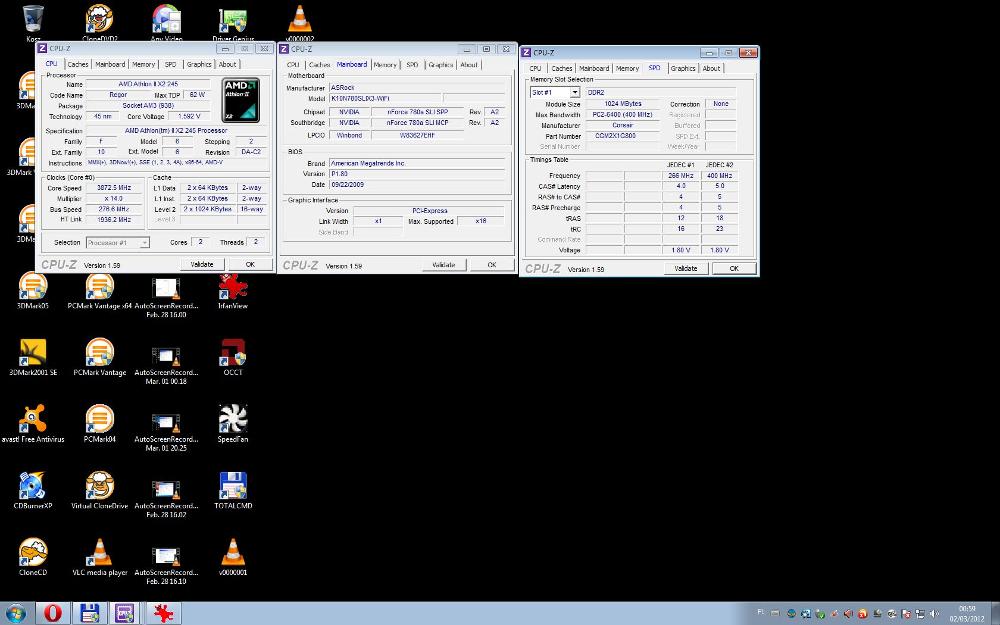The width and height of the screenshot is (1000, 625).
Task: Open avast! Free Antivirus shortcut
Action: tap(33, 423)
